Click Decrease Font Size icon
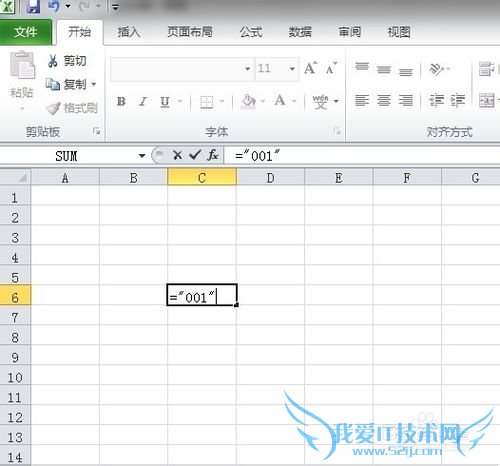Viewport: 500px width, 466px height. (x=331, y=68)
